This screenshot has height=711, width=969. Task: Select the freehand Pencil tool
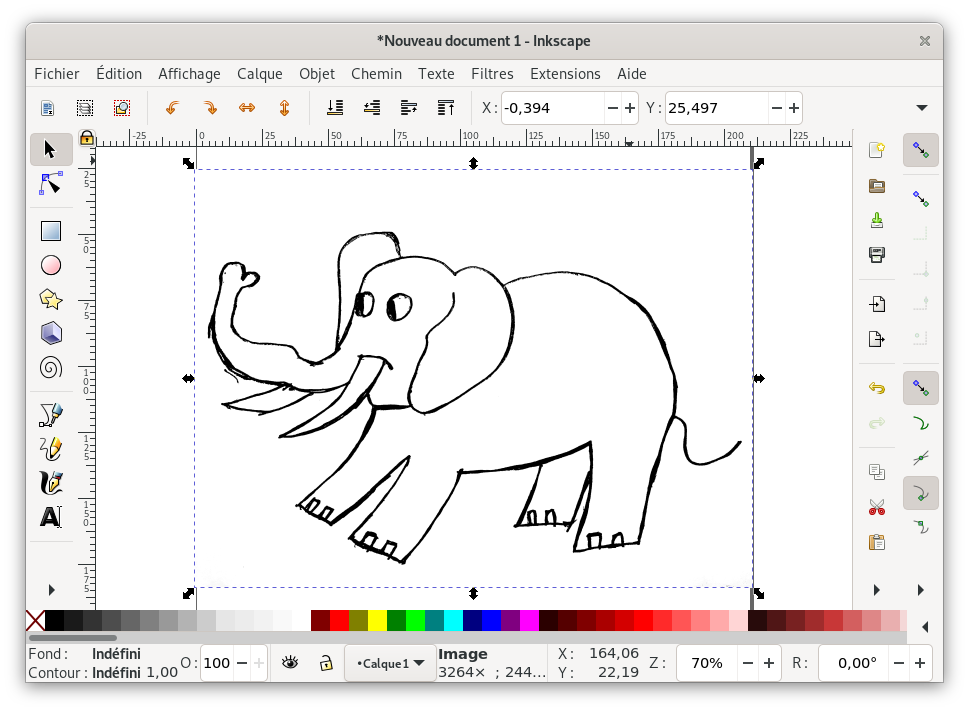51,448
